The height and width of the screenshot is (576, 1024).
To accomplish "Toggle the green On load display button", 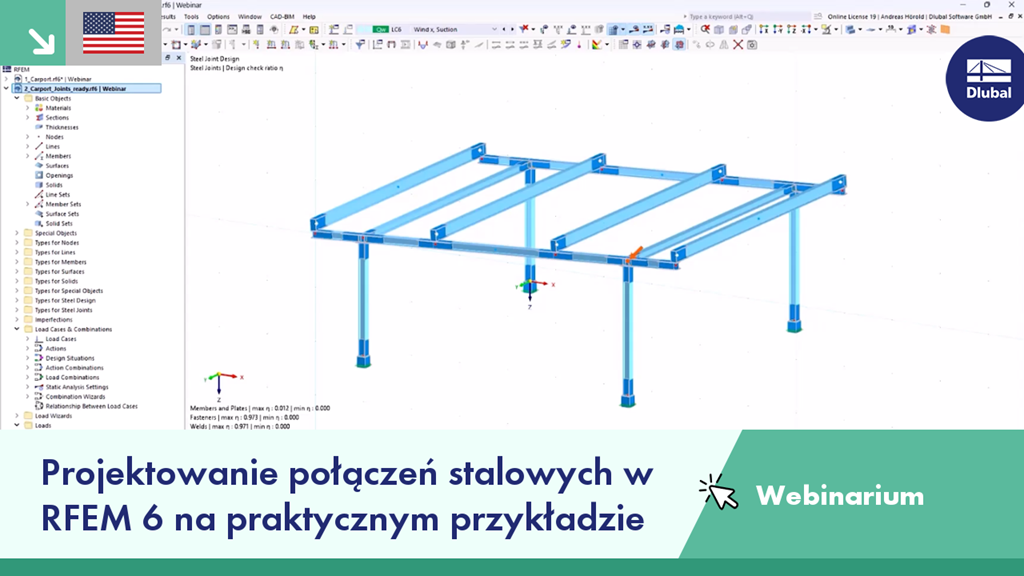I will click(379, 31).
